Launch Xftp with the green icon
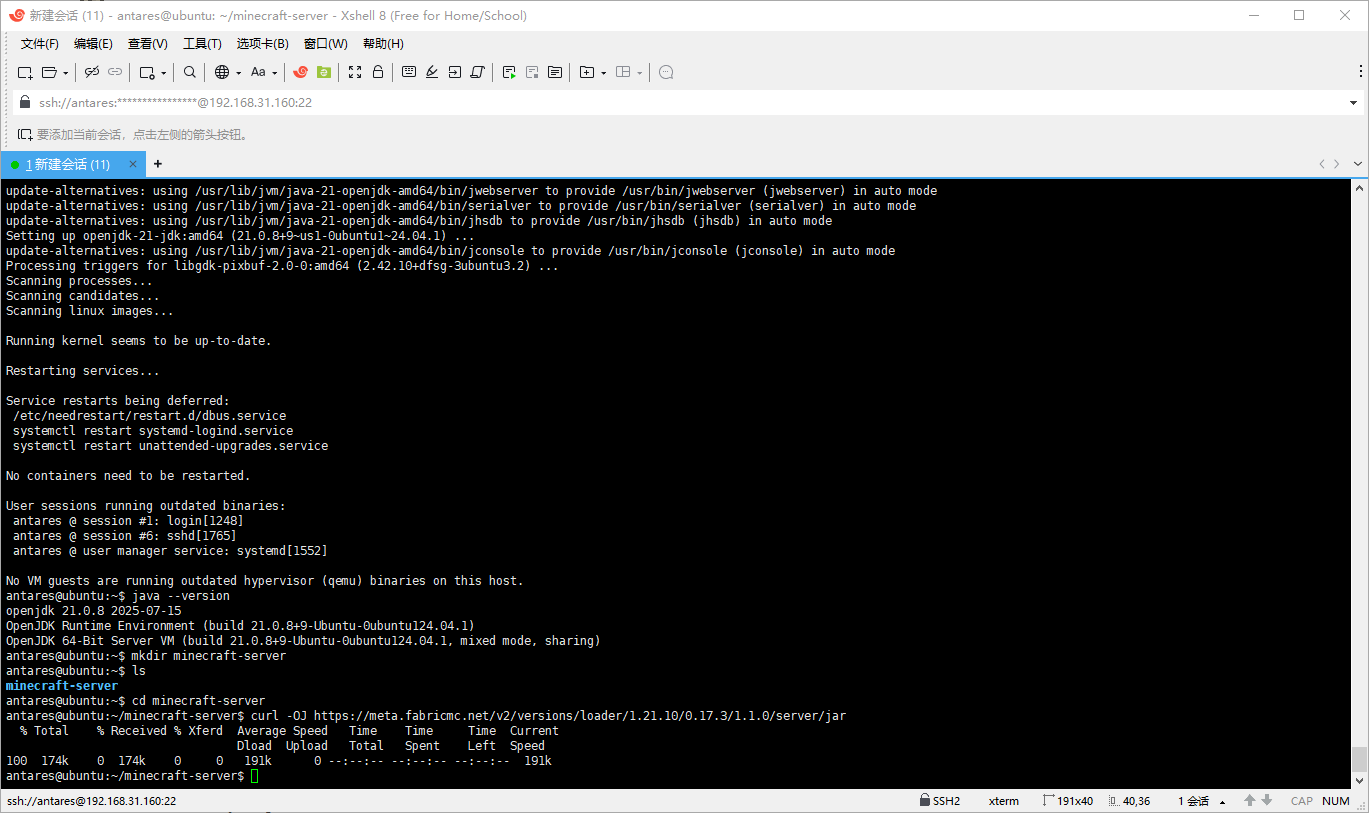Image resolution: width=1369 pixels, height=813 pixels. tap(323, 72)
